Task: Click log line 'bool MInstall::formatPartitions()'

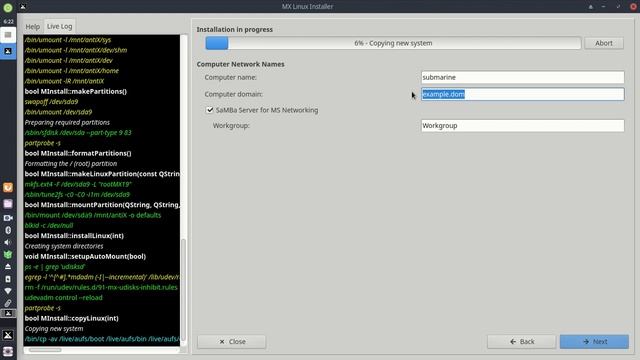Action: click(x=78, y=153)
